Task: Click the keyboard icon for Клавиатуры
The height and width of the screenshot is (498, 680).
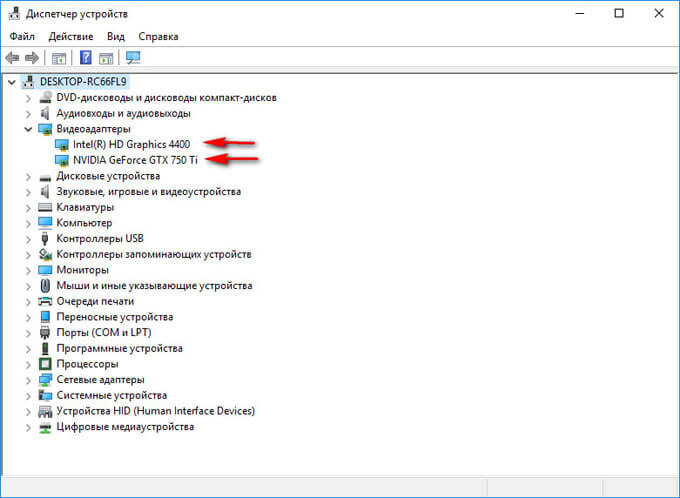Action: click(45, 207)
